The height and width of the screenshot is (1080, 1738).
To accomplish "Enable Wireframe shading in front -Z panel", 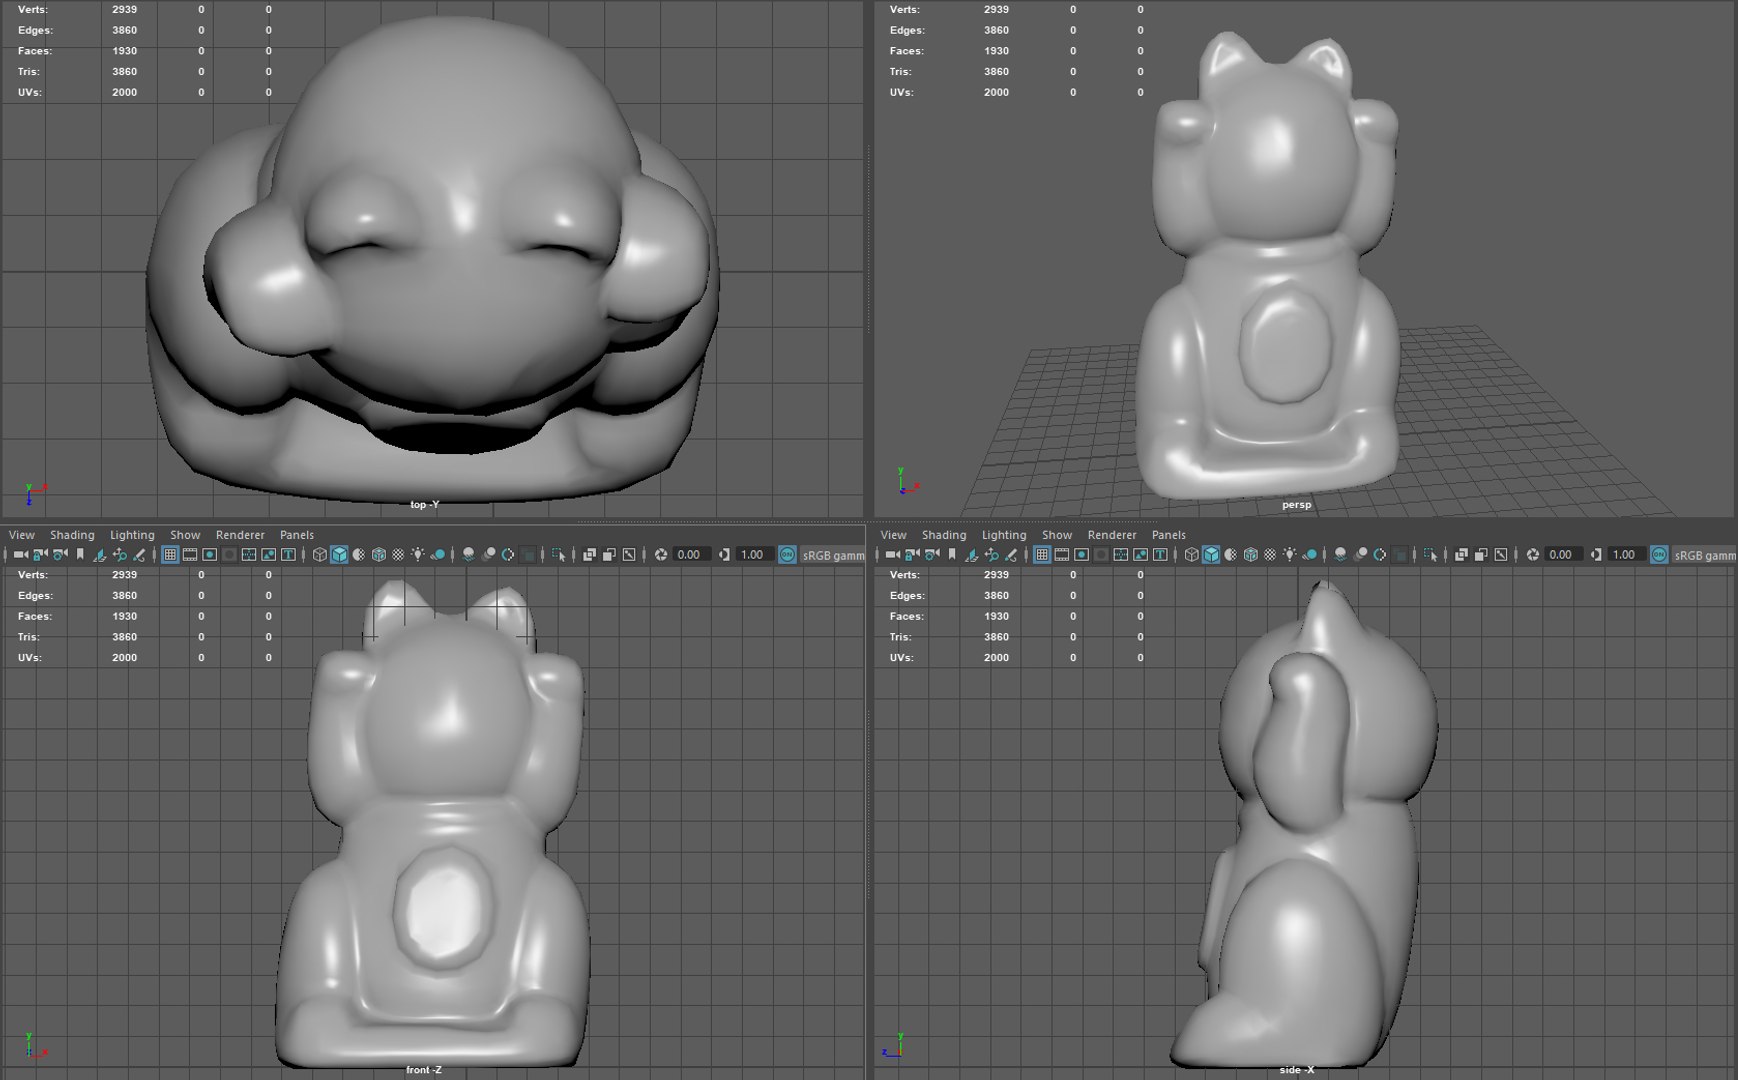I will tap(319, 555).
